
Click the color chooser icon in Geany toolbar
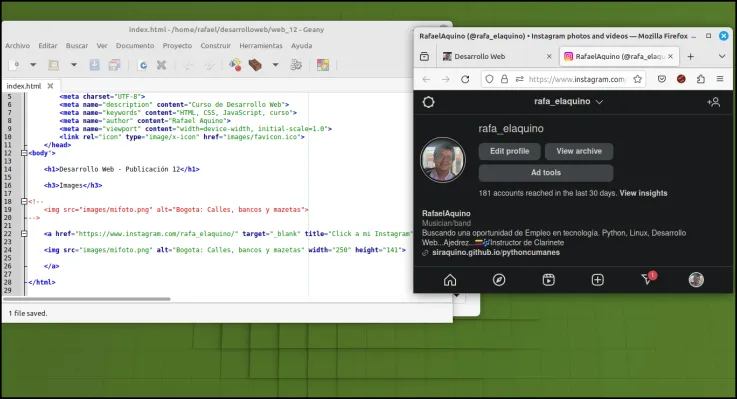coord(323,65)
